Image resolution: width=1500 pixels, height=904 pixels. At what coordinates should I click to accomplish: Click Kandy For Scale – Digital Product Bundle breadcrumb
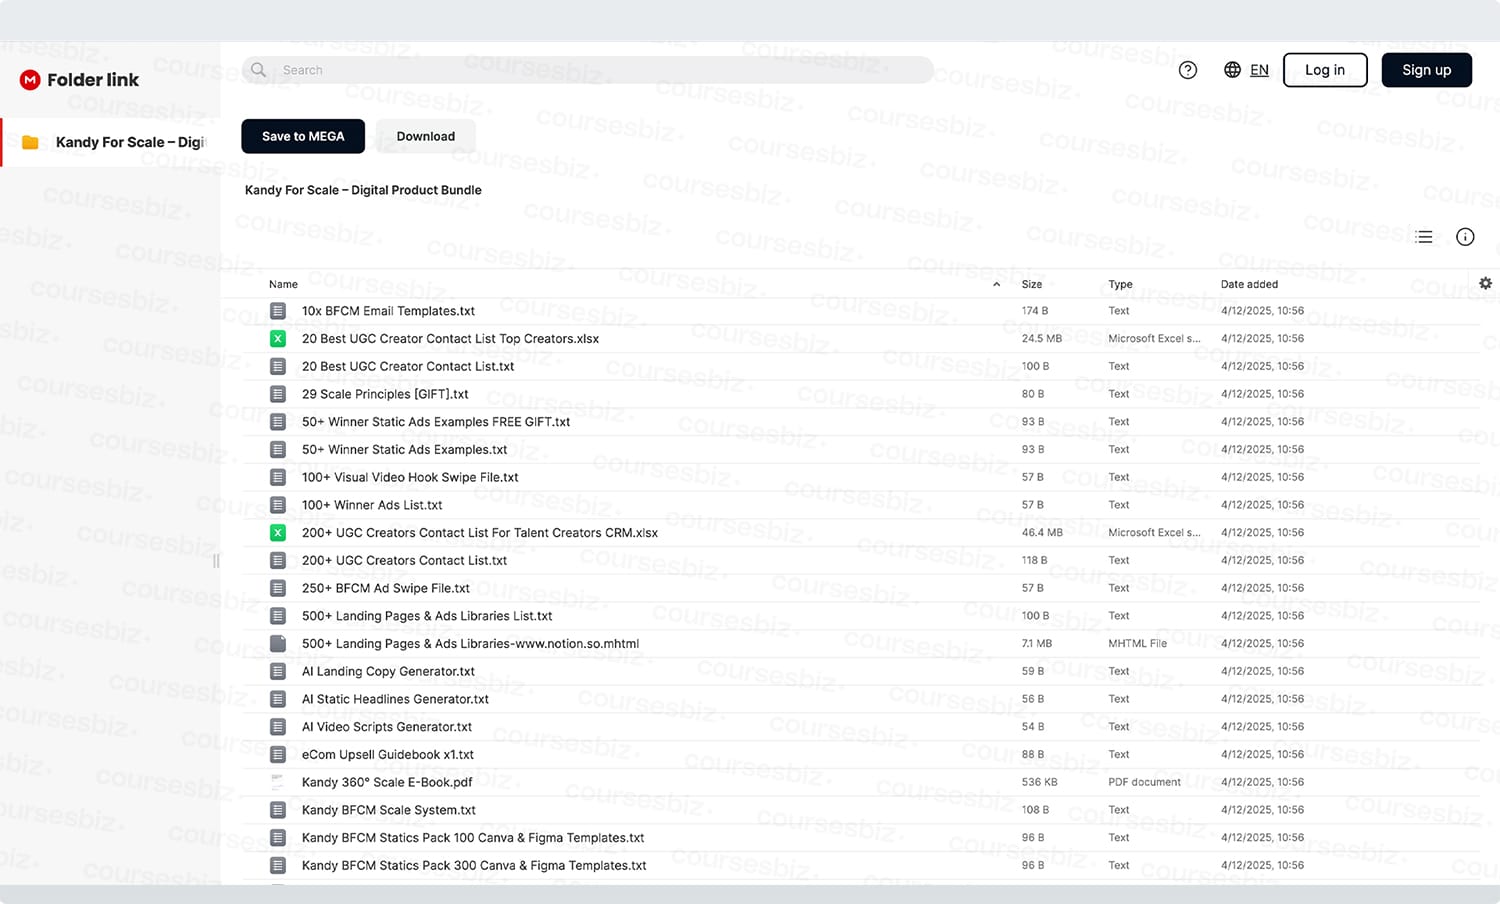pos(363,190)
